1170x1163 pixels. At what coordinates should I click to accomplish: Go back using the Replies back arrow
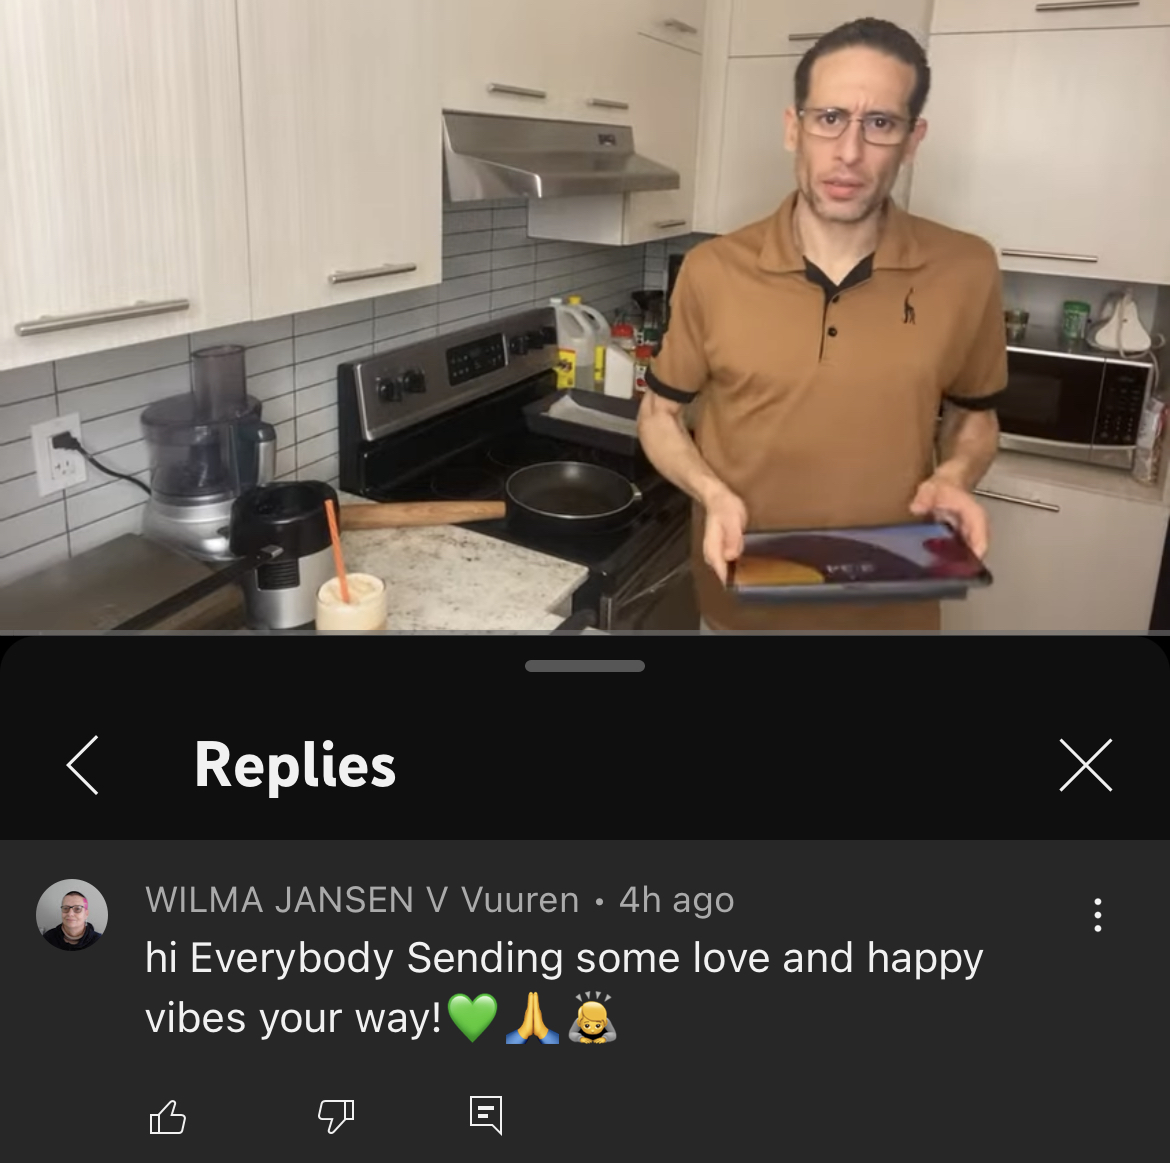[x=82, y=765]
